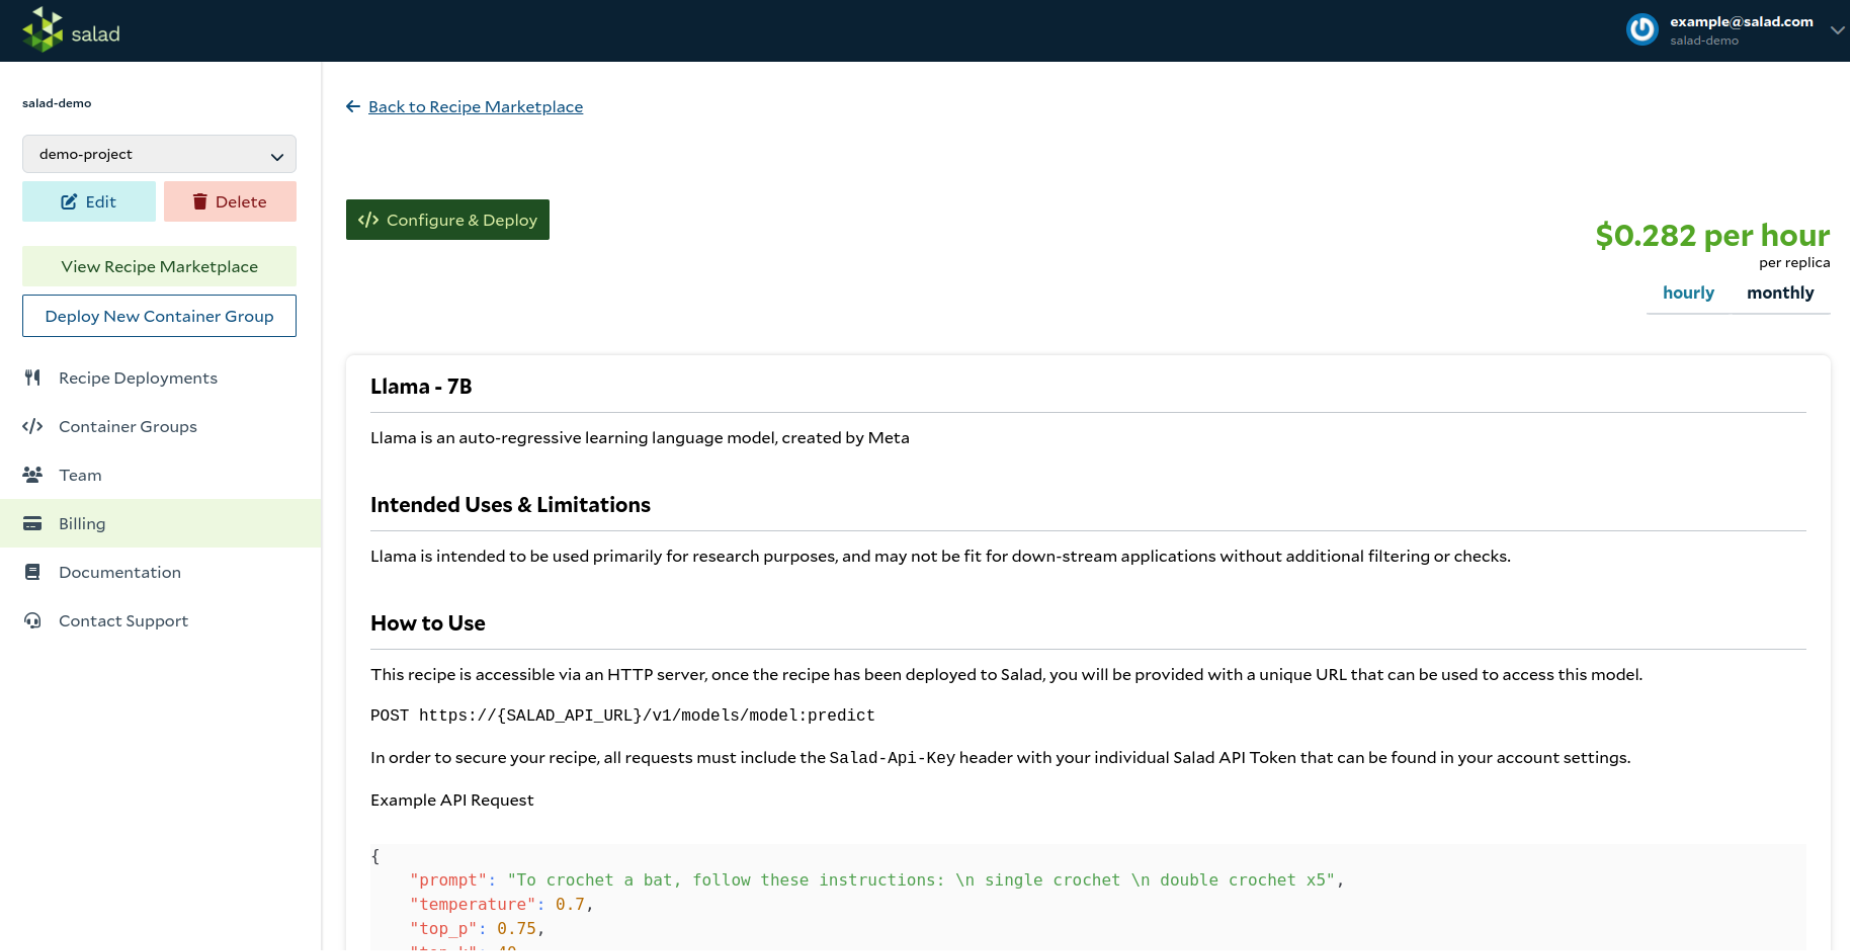The height and width of the screenshot is (952, 1850).
Task: Click the Example API Request label
Action: click(x=452, y=800)
